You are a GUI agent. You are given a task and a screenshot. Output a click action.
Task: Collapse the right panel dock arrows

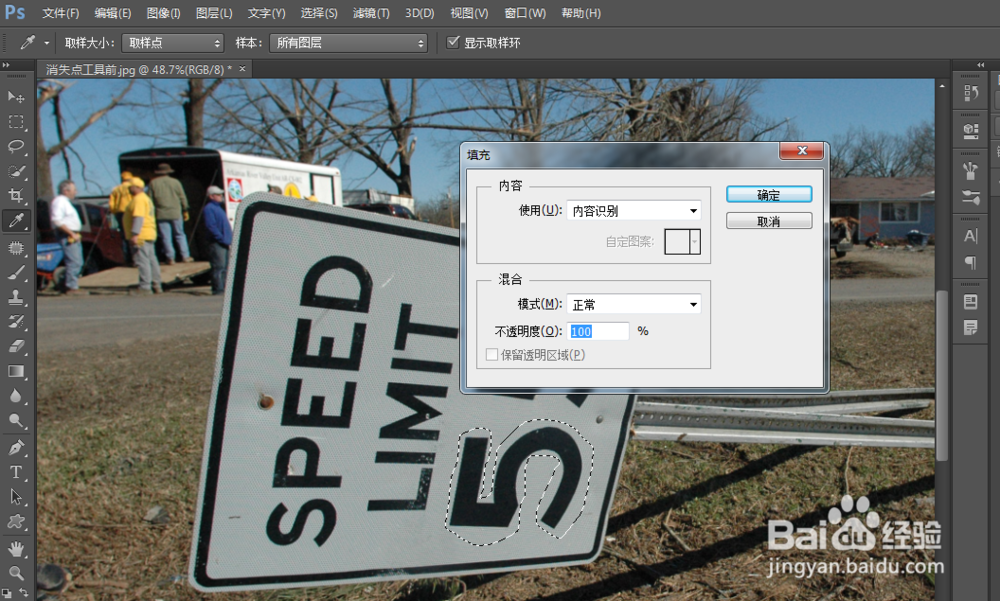click(x=981, y=65)
